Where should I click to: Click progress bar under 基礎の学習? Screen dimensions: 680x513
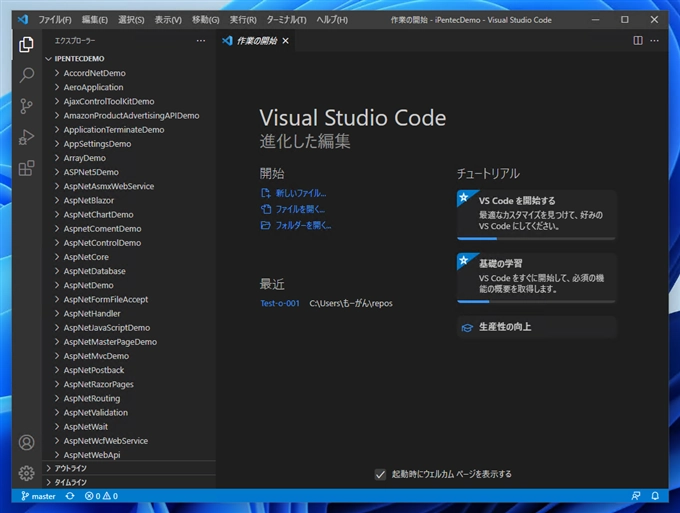(x=536, y=301)
